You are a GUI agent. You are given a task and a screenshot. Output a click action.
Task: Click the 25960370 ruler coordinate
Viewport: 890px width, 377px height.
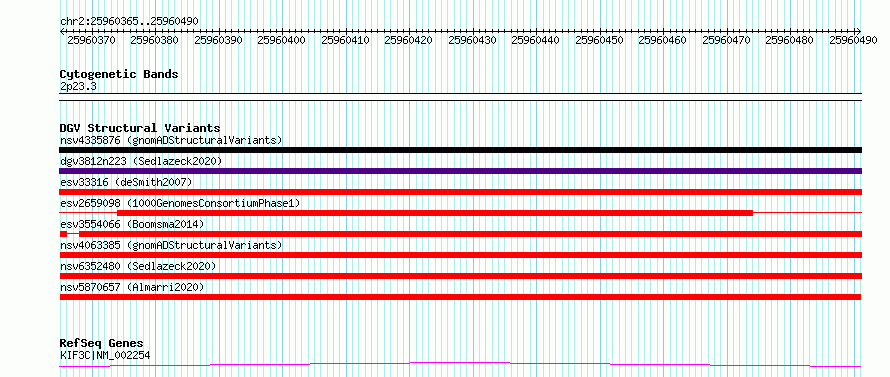coord(91,40)
